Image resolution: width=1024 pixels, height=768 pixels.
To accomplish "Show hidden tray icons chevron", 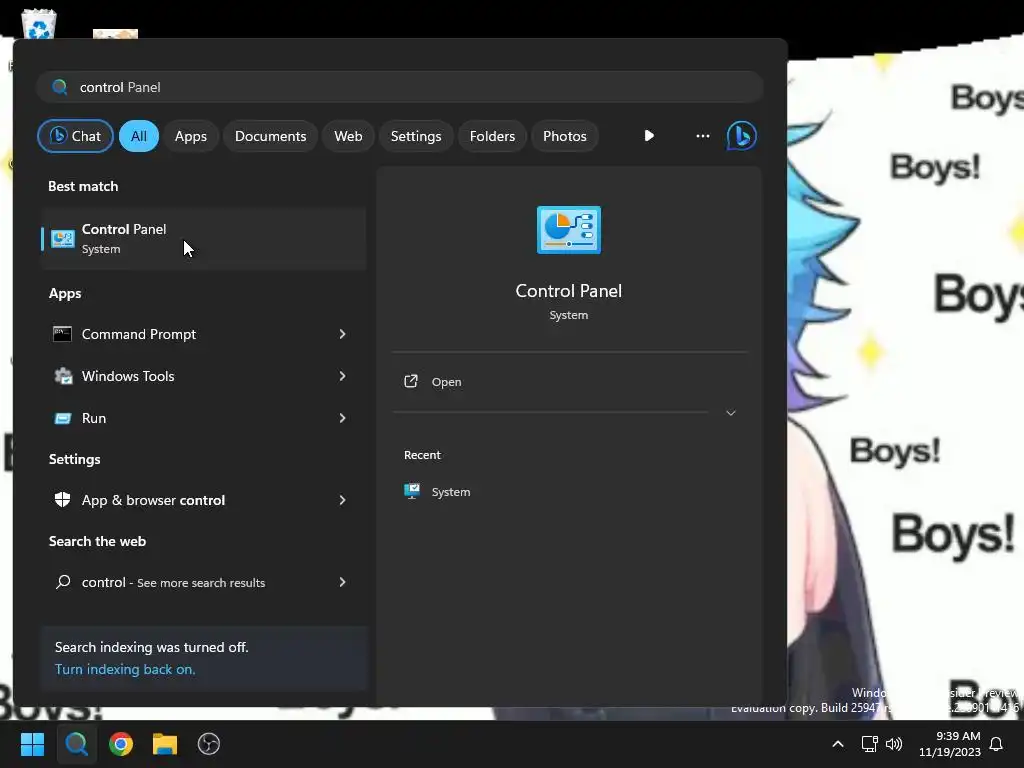I will pos(838,744).
